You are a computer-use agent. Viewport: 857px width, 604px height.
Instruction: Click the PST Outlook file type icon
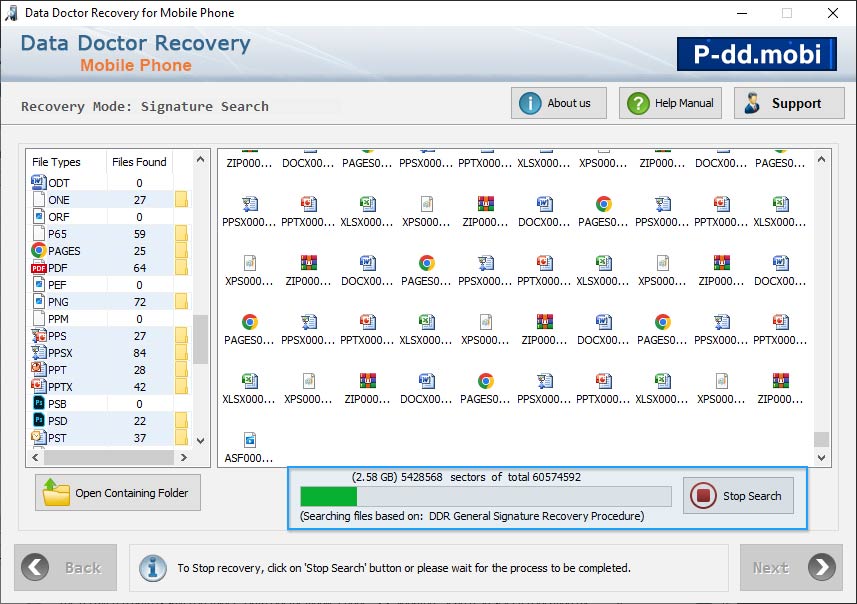pos(39,438)
